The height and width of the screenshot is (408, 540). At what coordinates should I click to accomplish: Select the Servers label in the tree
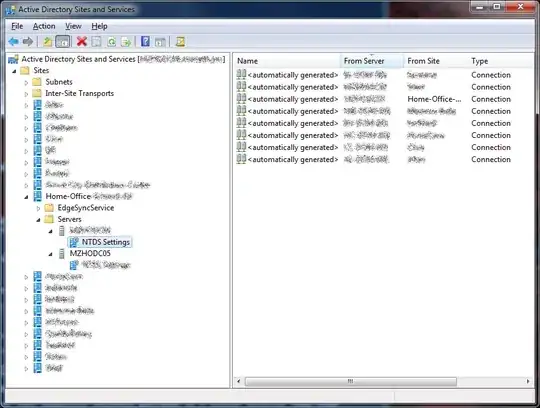tap(70, 219)
